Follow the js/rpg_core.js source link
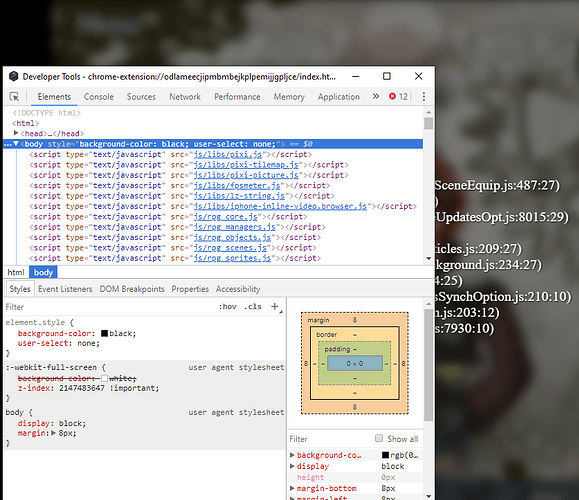This screenshot has height=500, width=579. point(225,216)
